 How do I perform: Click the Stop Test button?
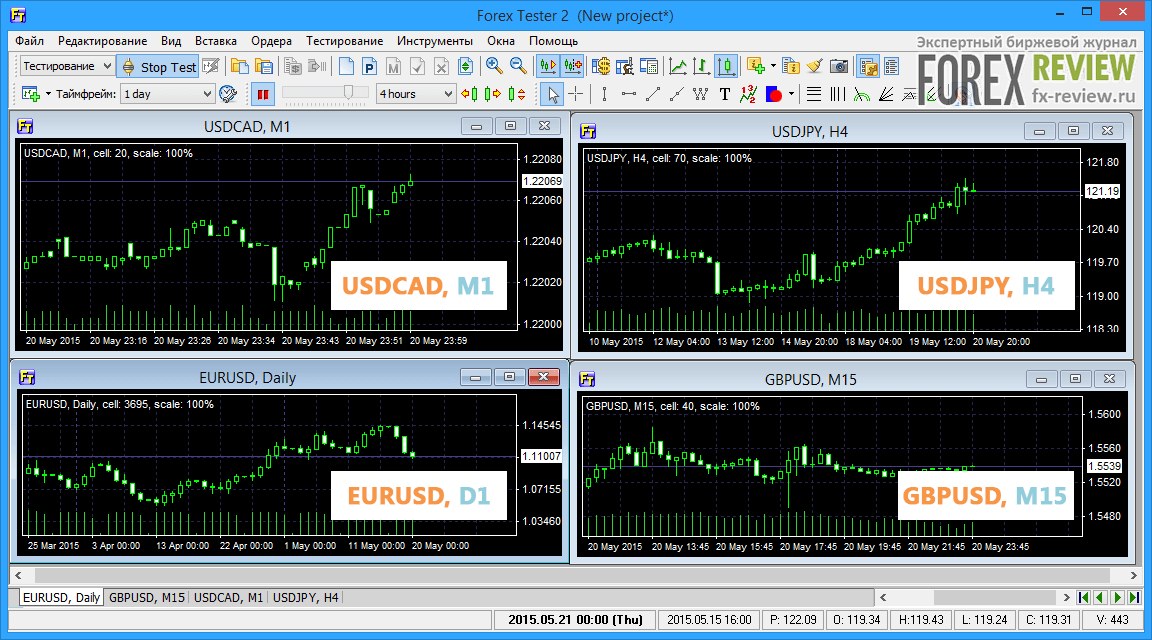[159, 67]
